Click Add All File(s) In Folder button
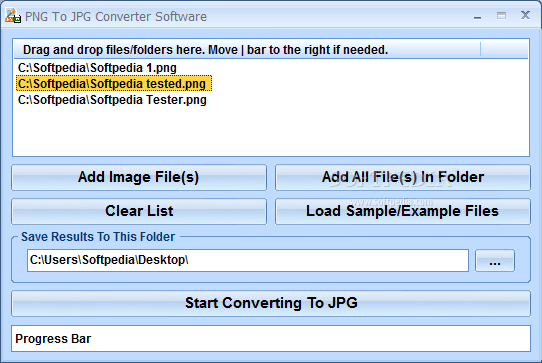The height and width of the screenshot is (363, 542). point(403,177)
